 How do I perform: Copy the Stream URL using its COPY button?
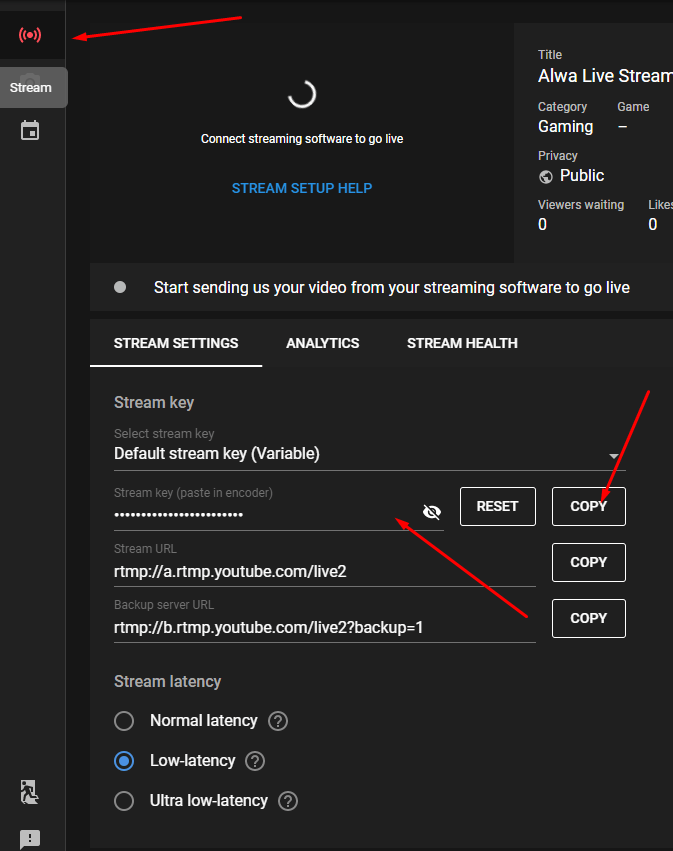click(588, 562)
